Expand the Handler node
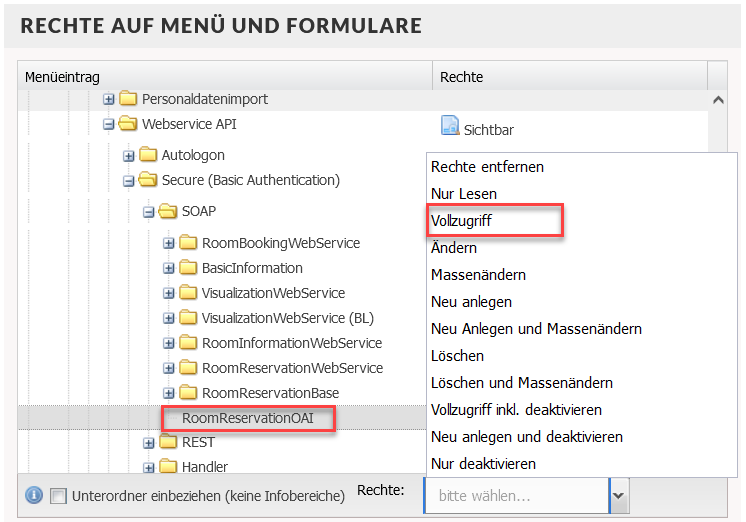The image size is (746, 522). [148, 468]
